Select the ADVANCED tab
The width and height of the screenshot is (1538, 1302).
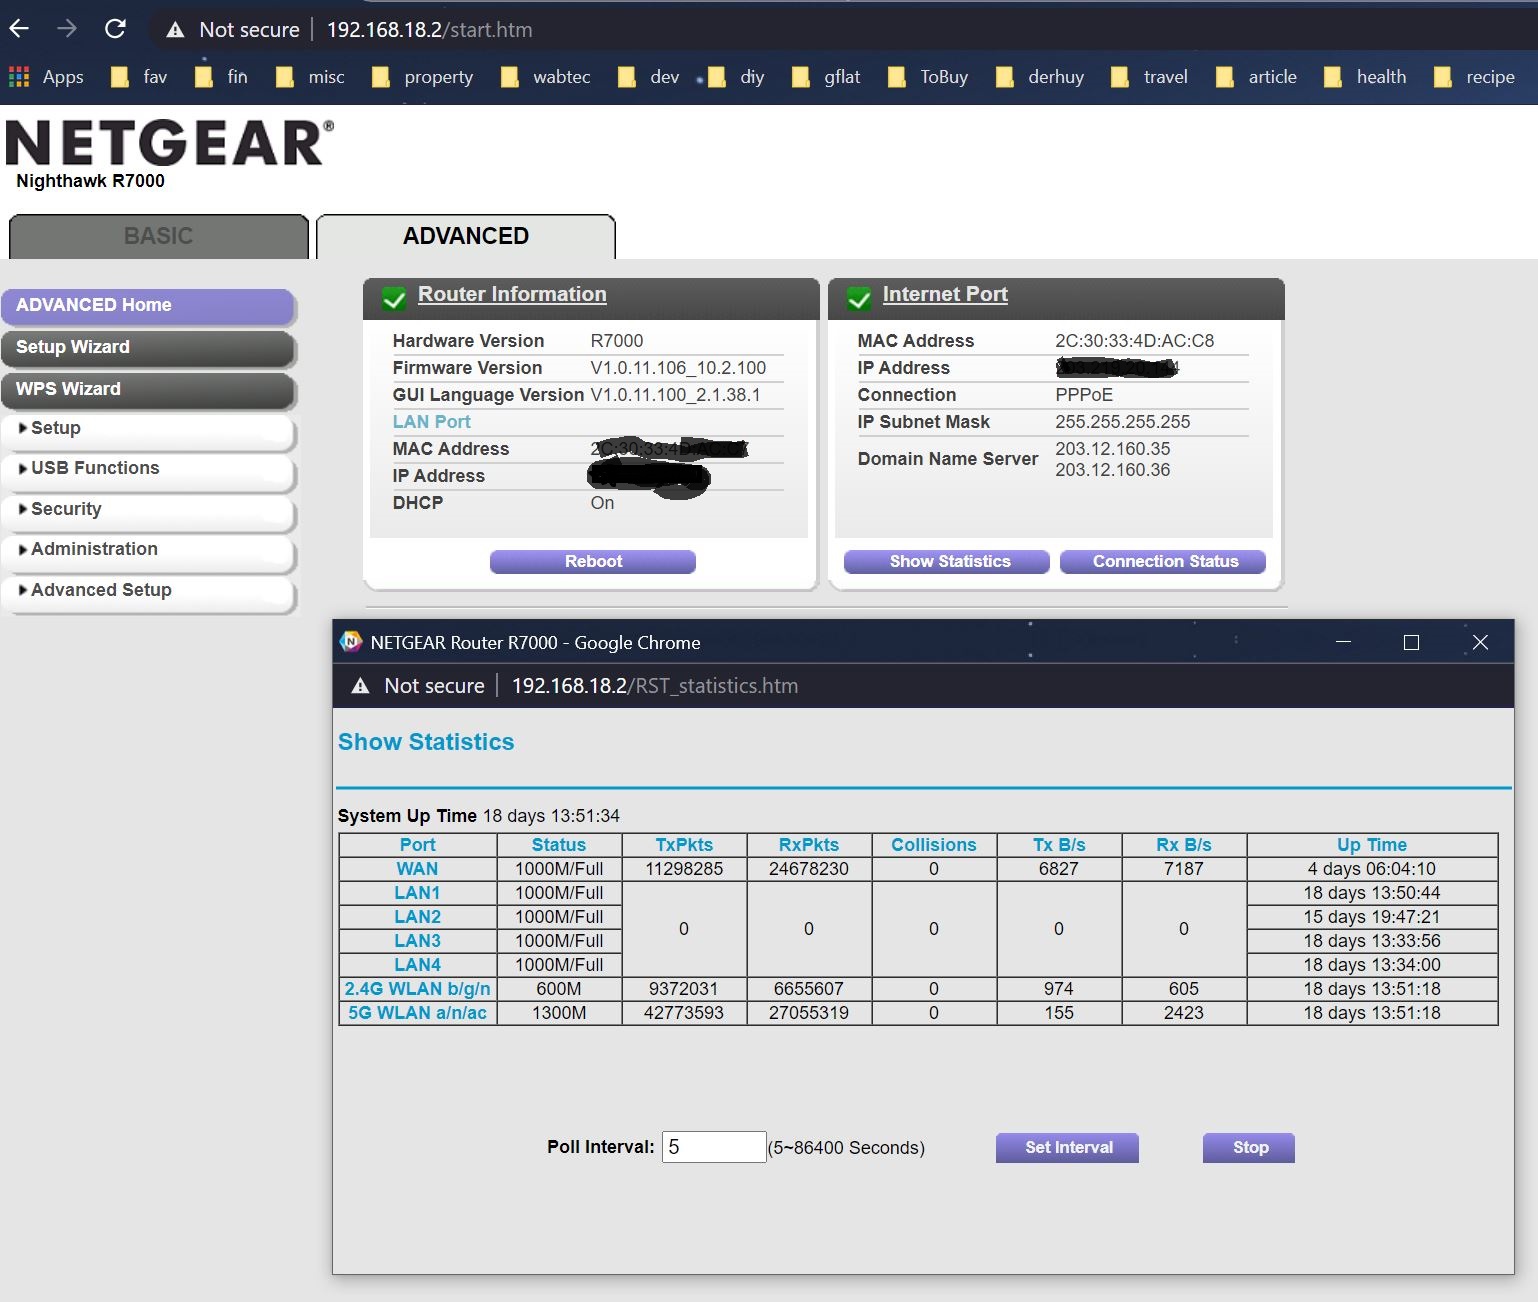tap(465, 236)
